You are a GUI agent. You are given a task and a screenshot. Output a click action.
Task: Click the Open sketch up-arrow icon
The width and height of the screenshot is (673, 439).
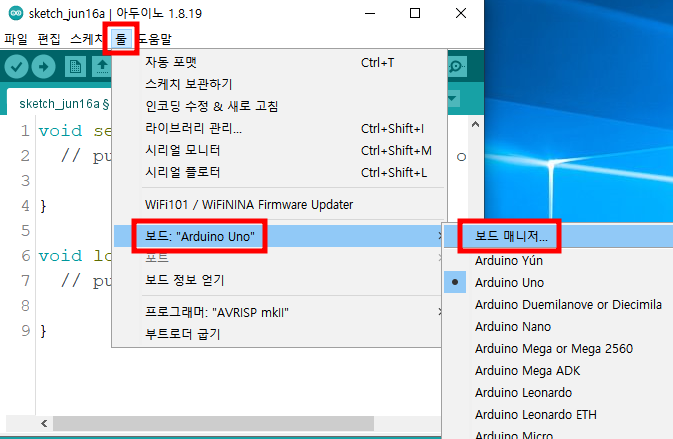coord(102,67)
